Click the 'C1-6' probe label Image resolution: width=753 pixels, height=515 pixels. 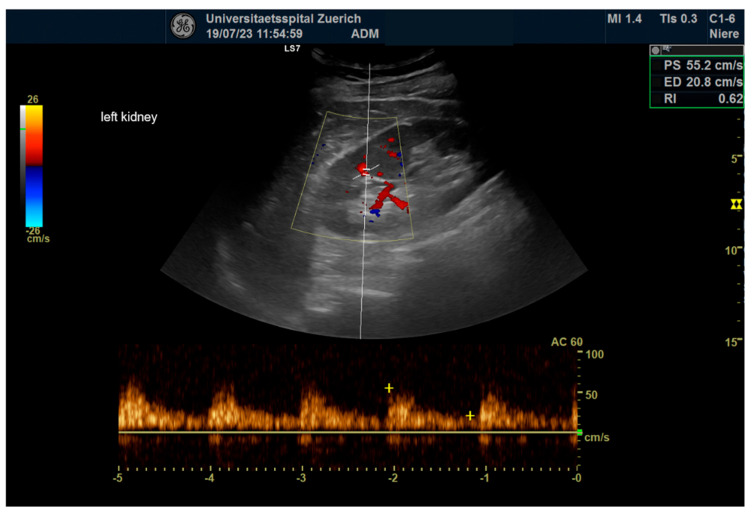[x=722, y=19]
